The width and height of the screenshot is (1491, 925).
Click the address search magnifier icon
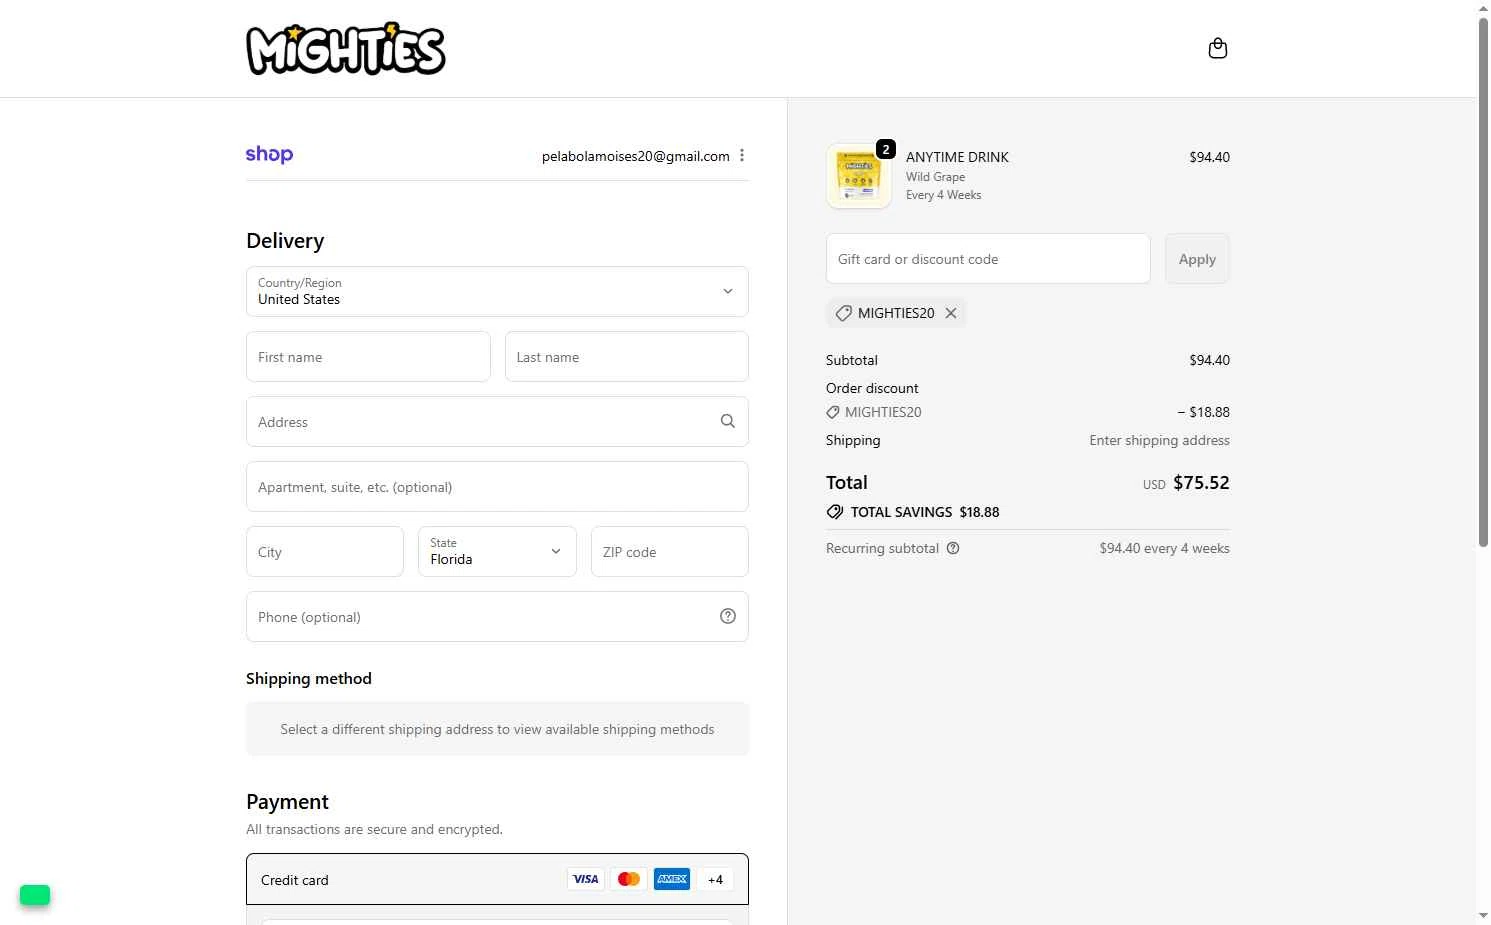click(x=728, y=421)
